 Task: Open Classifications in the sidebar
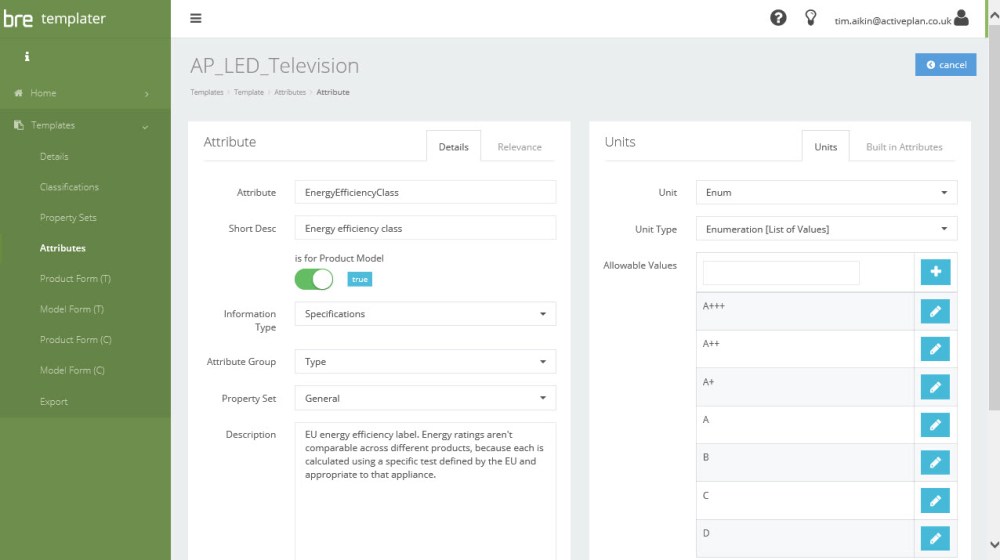tap(70, 187)
